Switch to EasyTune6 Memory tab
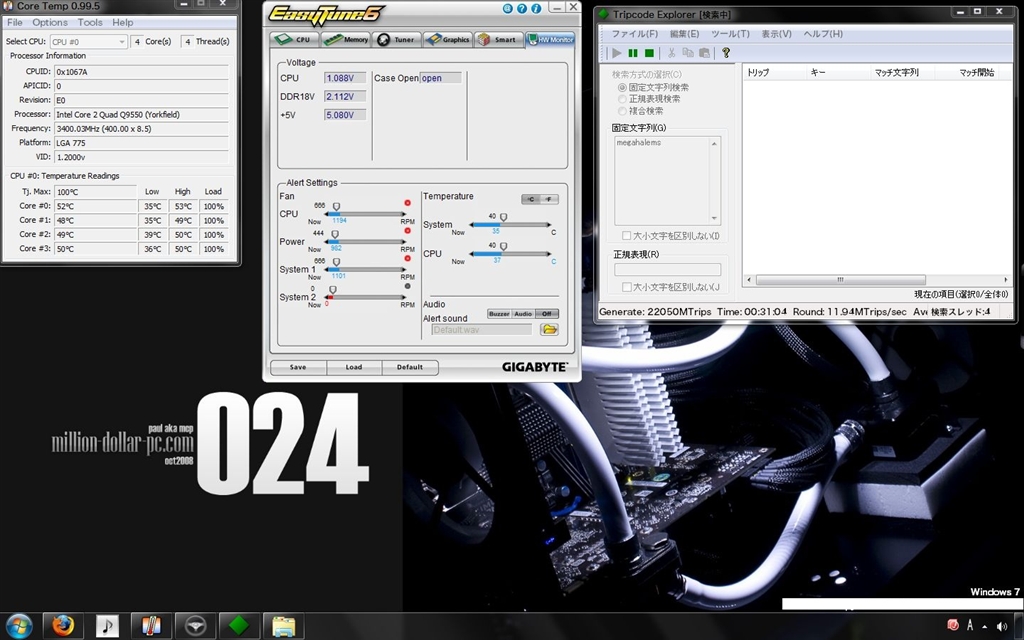Image resolution: width=1024 pixels, height=640 pixels. (x=345, y=39)
